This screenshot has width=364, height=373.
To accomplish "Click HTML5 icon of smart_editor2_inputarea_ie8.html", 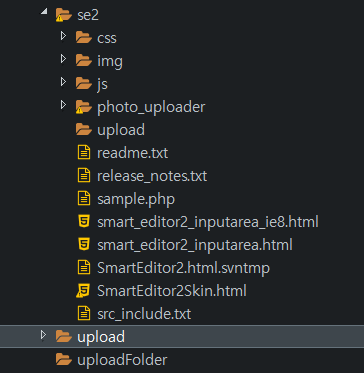I will tap(84, 222).
